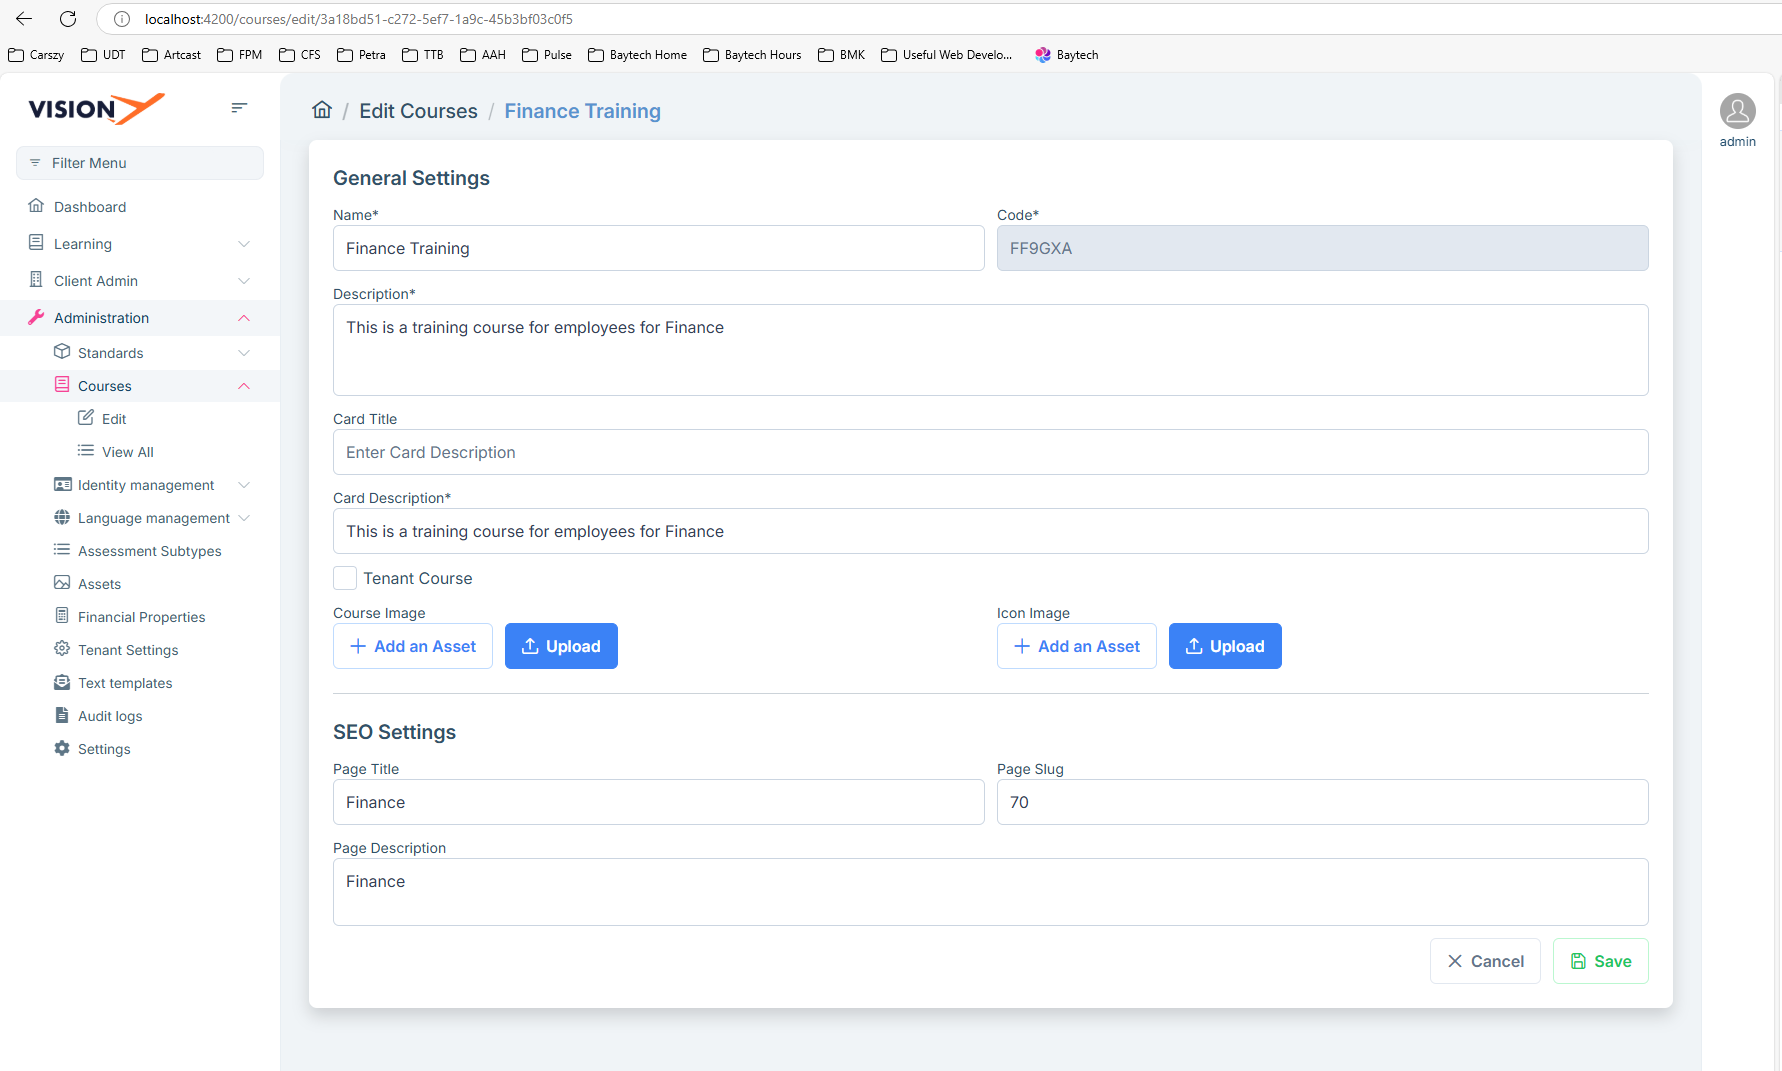The width and height of the screenshot is (1782, 1071).
Task: Click the Card Title input field
Action: click(990, 452)
